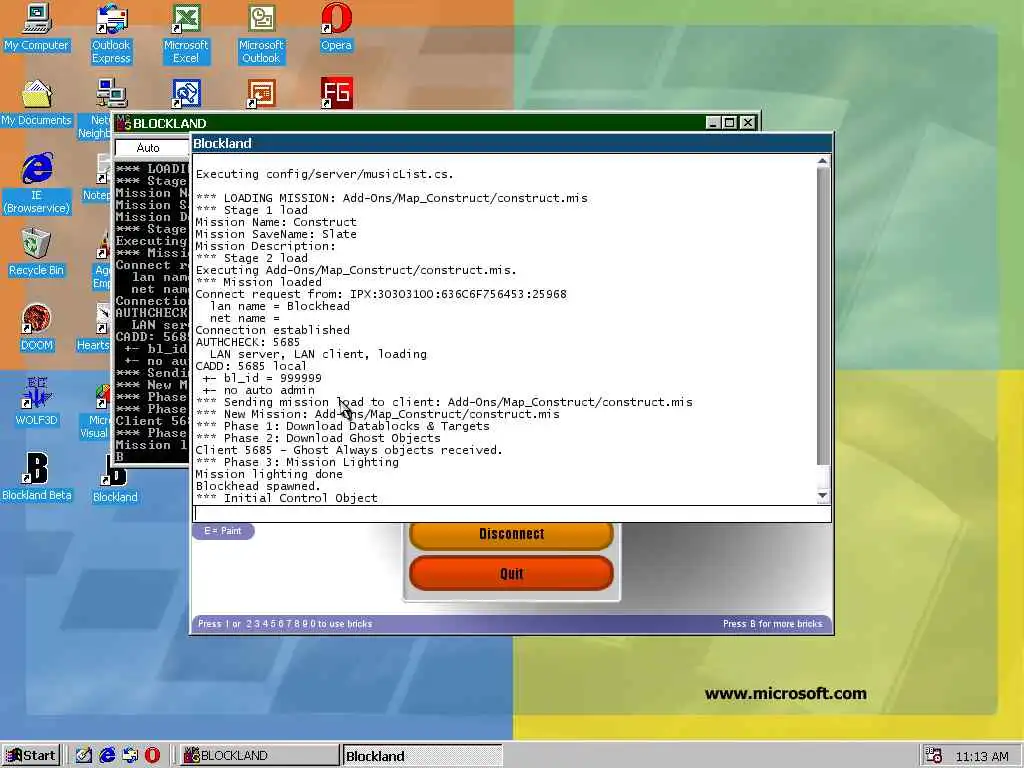Click the Outlook Express quick launch icon

tap(130, 755)
